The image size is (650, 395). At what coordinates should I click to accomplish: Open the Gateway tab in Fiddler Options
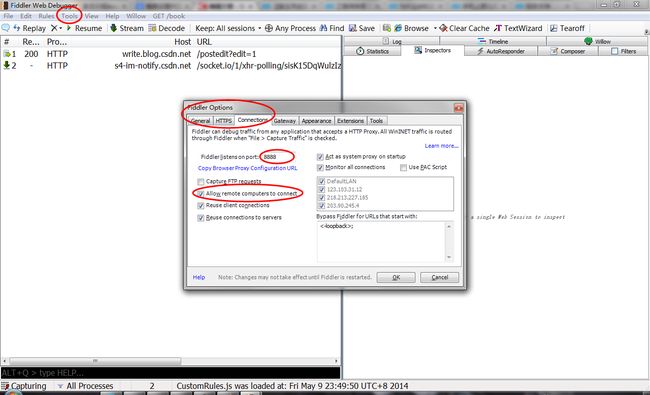(x=285, y=121)
